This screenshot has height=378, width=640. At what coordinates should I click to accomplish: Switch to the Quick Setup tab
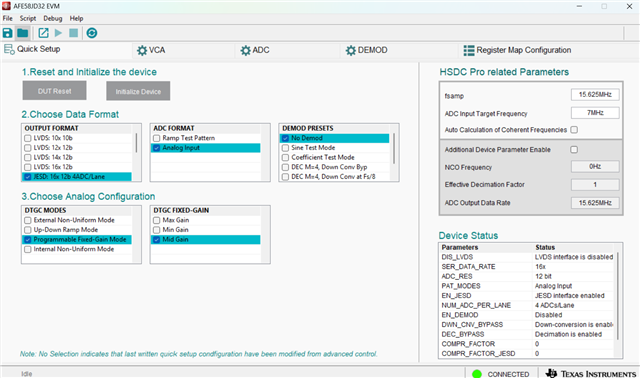point(32,49)
